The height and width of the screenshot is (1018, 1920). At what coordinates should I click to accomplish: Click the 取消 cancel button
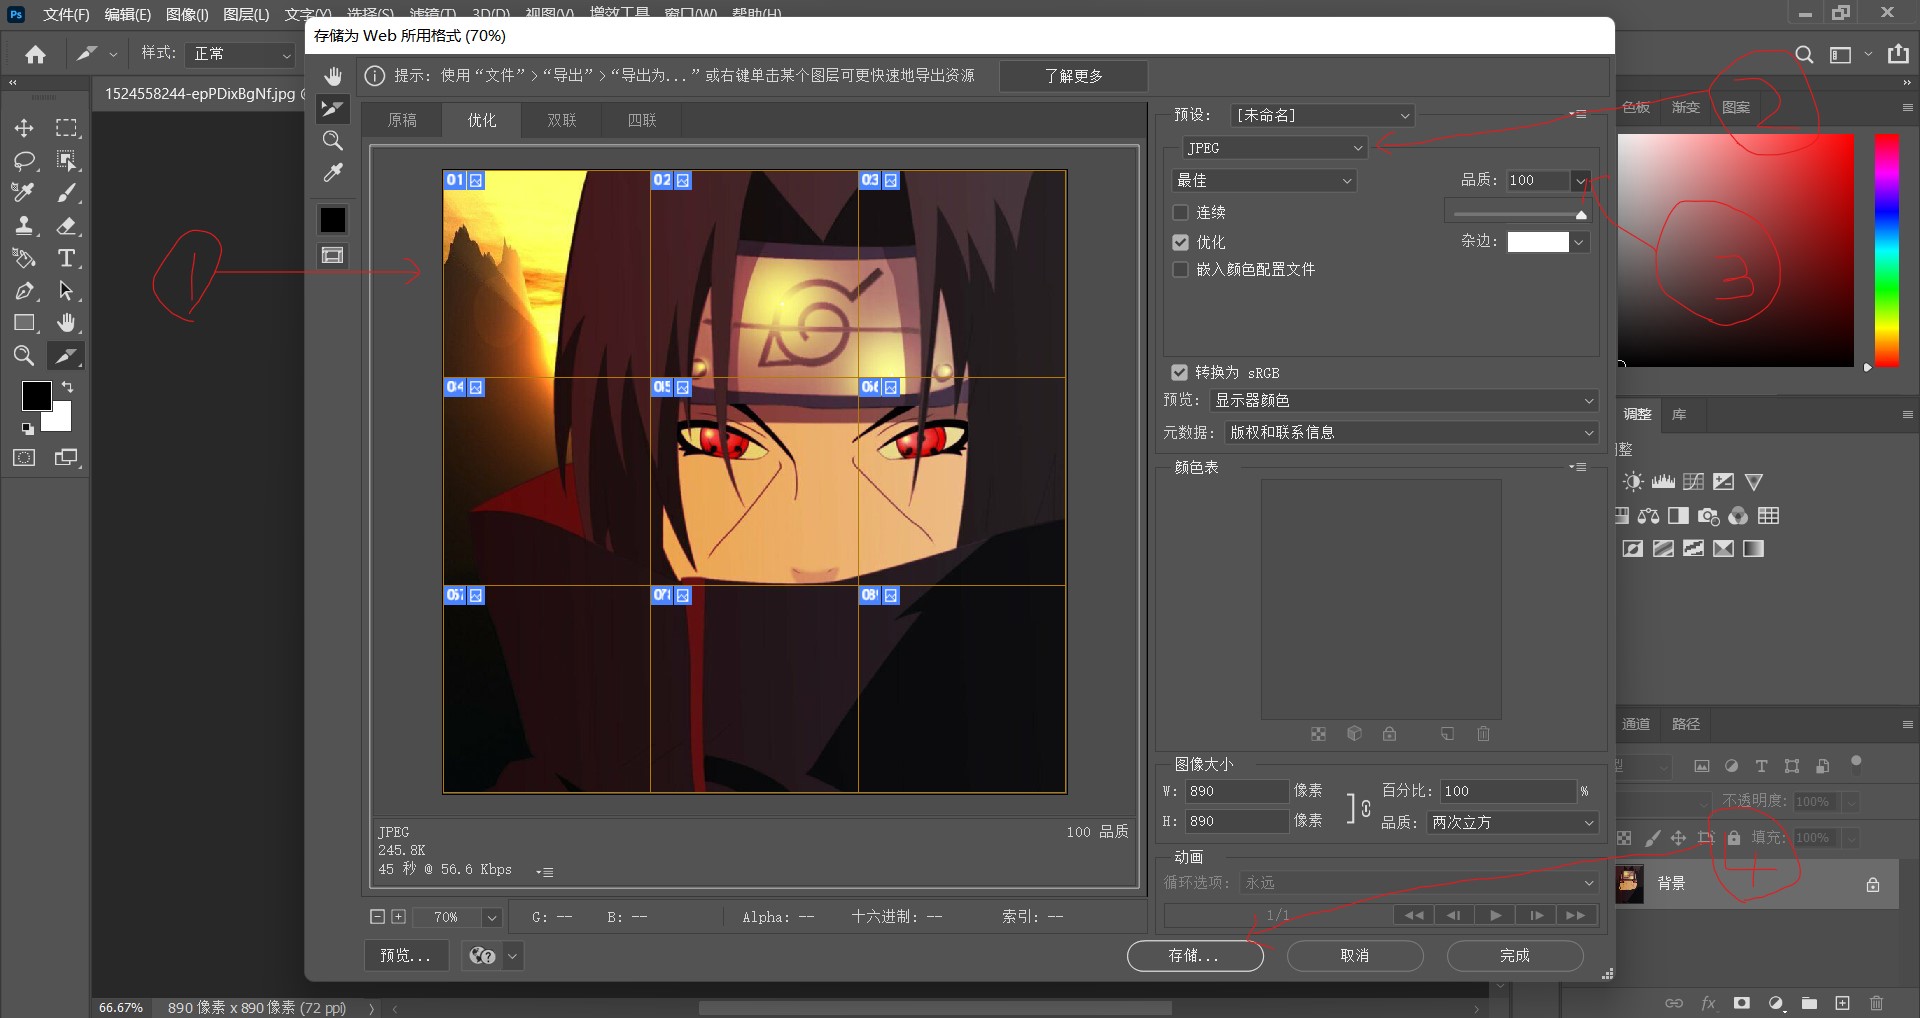[1355, 956]
